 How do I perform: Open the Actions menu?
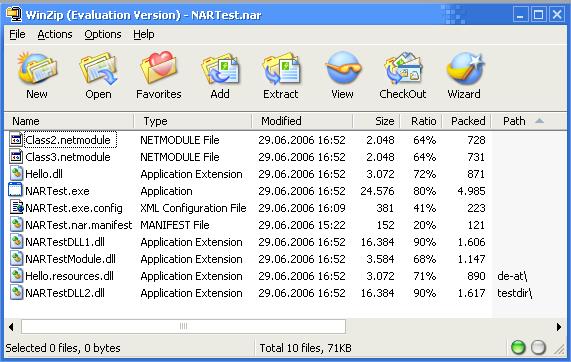tap(55, 34)
